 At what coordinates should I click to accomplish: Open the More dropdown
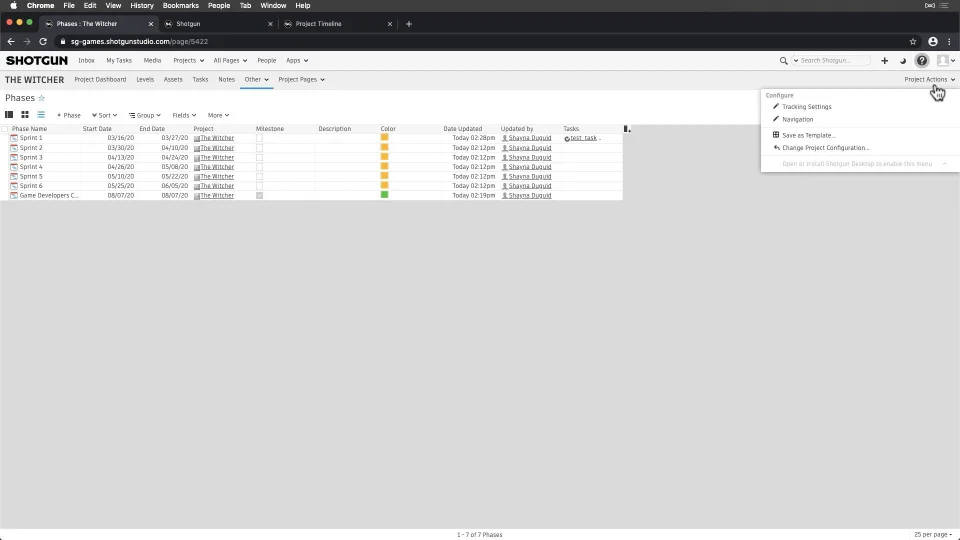(219, 115)
